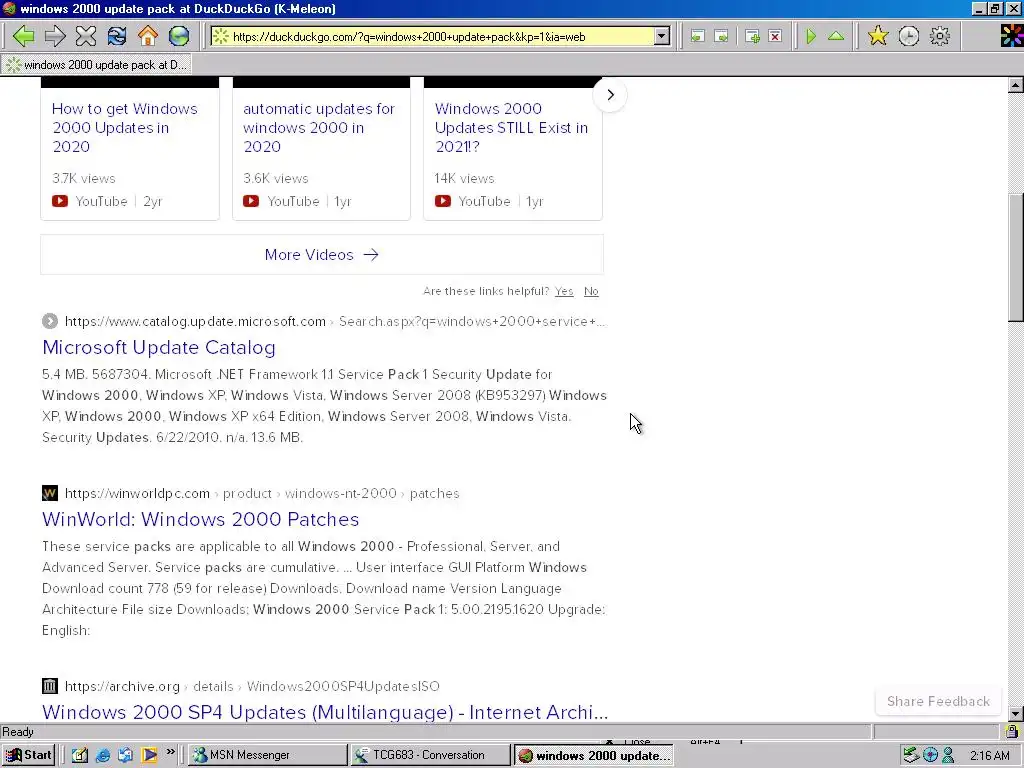Open the next tab icon
Image resolution: width=1024 pixels, height=768 pixels.
pos(722,37)
